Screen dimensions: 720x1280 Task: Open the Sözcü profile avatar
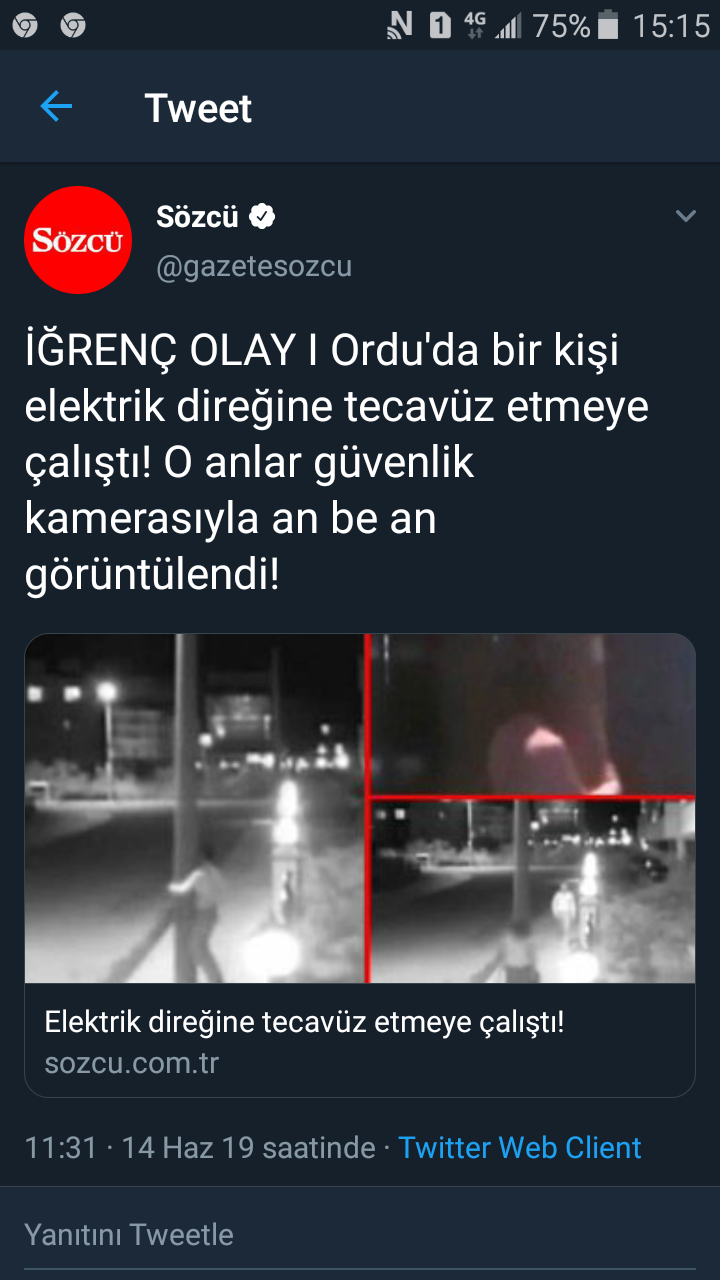(78, 240)
